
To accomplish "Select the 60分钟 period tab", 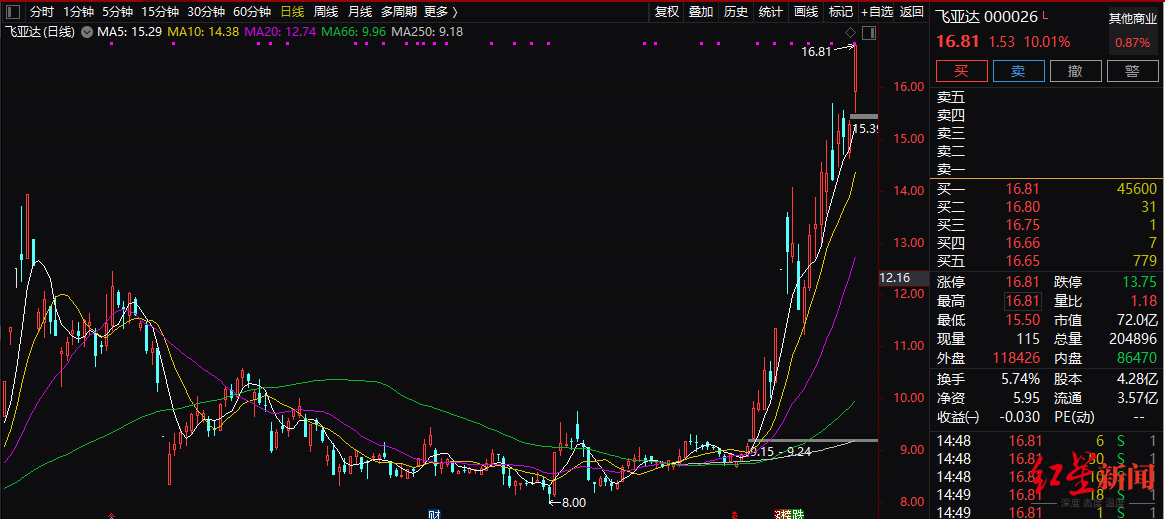I will pos(252,12).
